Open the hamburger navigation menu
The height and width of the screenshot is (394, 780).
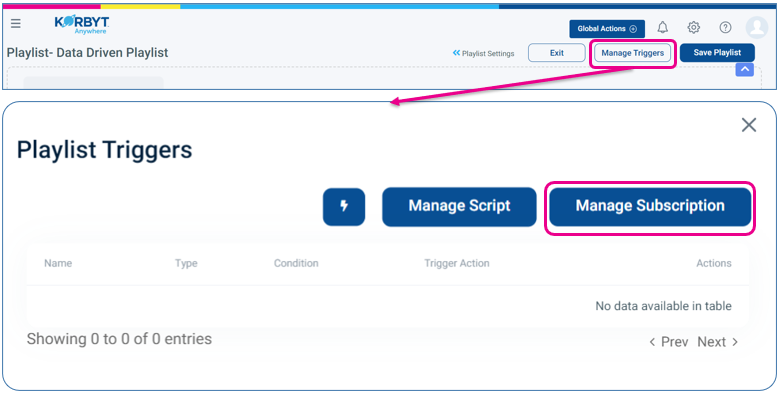tap(16, 24)
